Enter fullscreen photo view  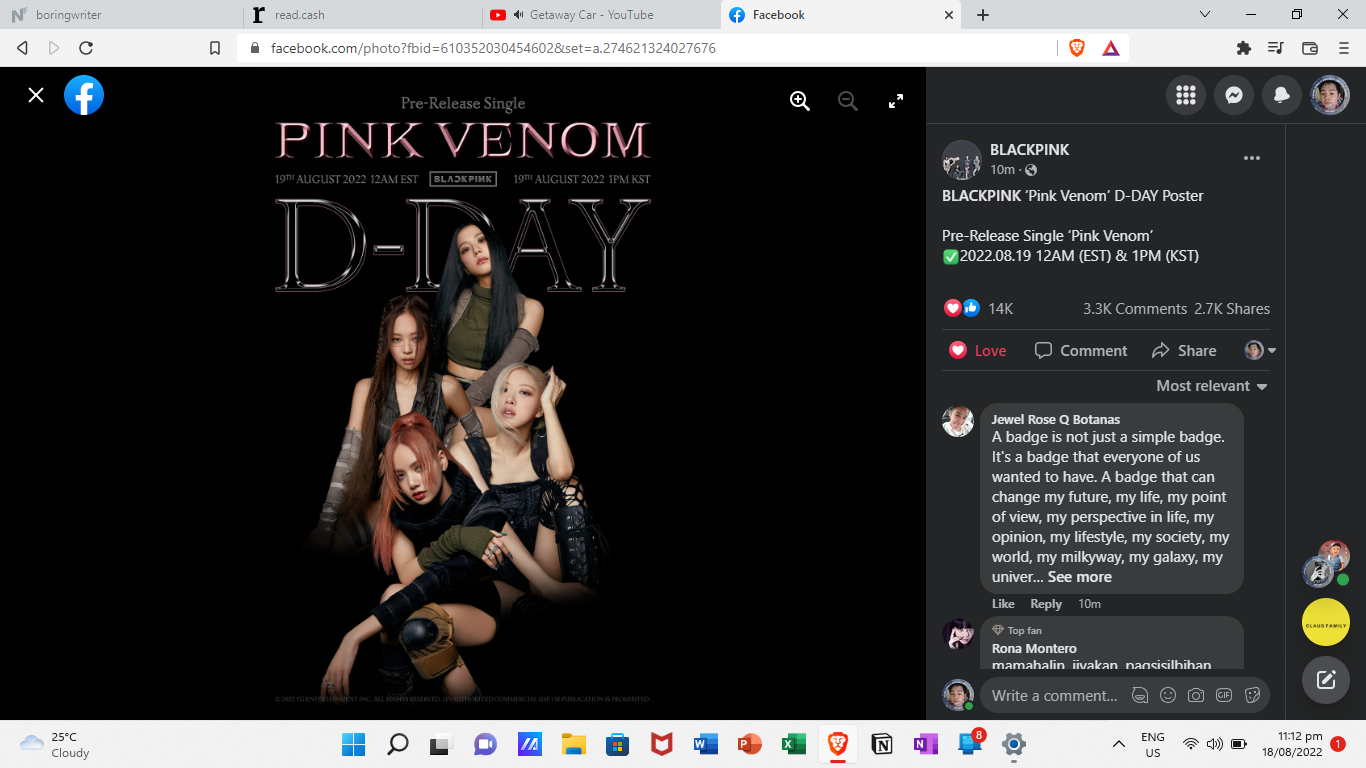pyautogui.click(x=896, y=100)
